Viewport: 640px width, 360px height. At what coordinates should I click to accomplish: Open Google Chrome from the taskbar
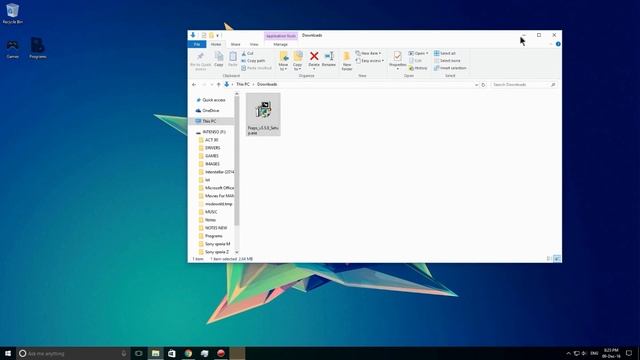188,353
